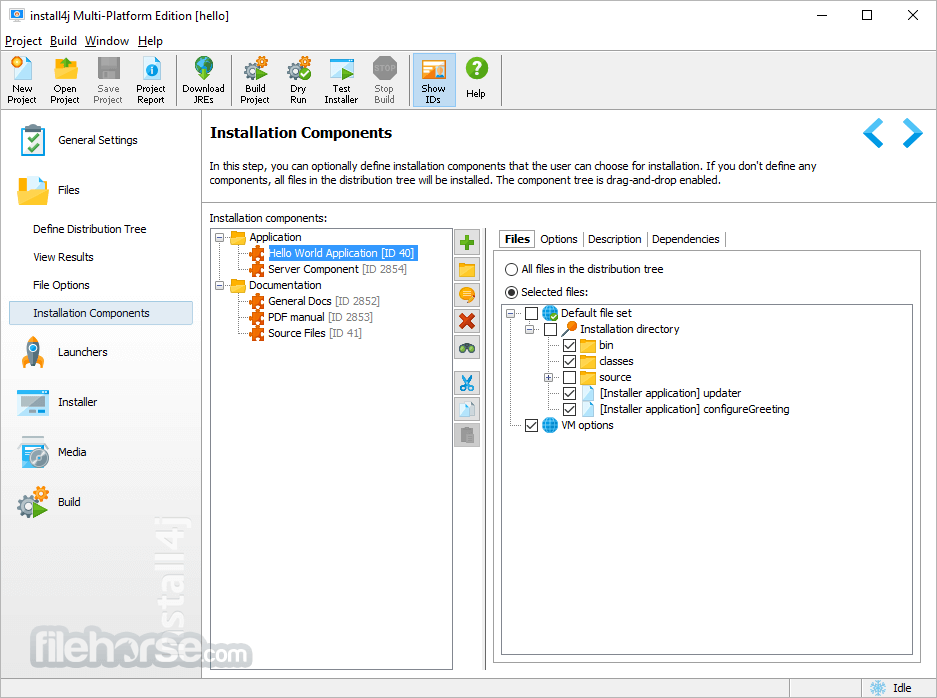Screen dimensions: 937x698
Task: Uncheck the bin folder checkbox
Action: coord(569,345)
